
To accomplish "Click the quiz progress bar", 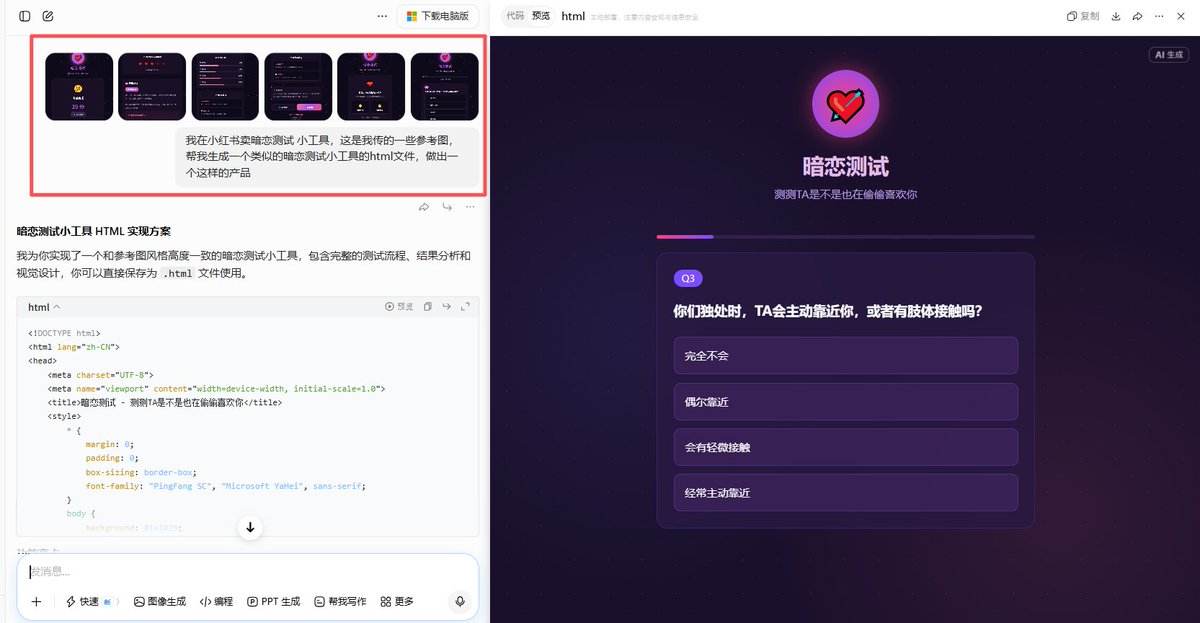I will click(x=845, y=237).
